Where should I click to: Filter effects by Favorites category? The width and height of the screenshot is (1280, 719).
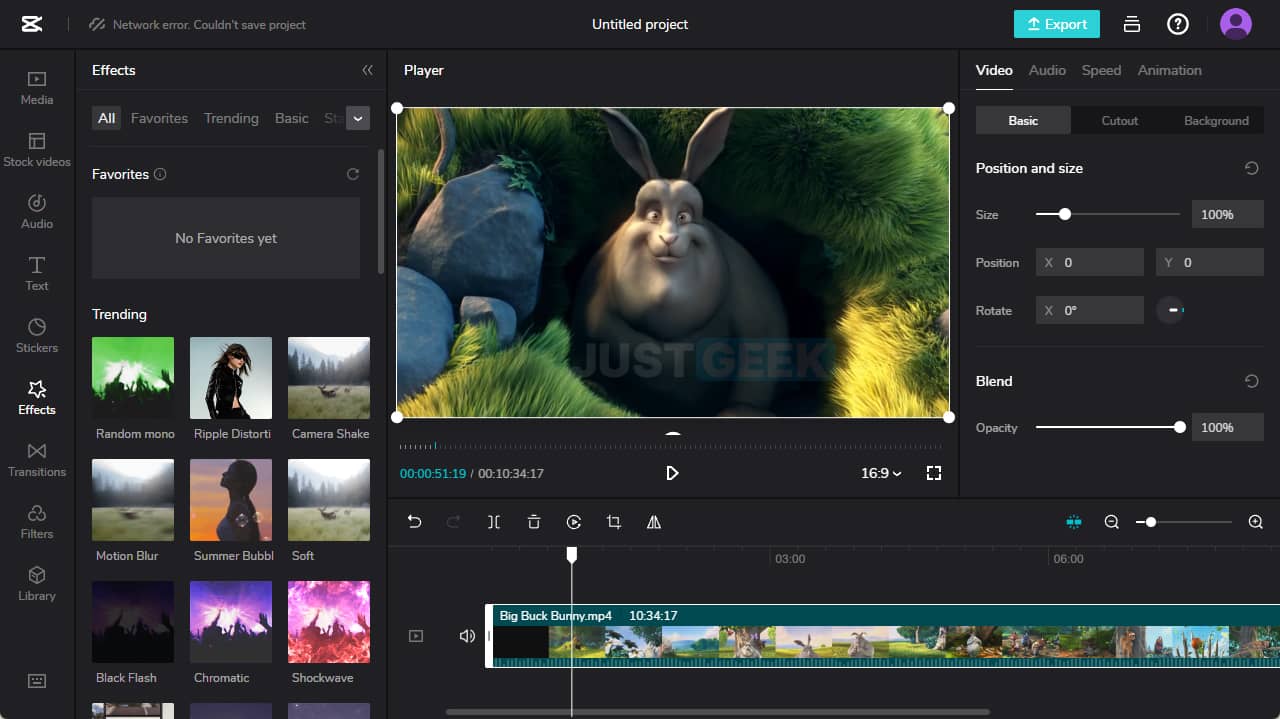click(x=159, y=118)
